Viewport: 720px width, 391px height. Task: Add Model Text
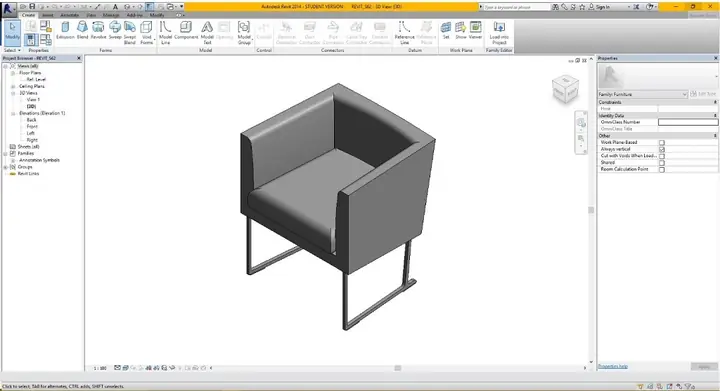click(x=207, y=33)
